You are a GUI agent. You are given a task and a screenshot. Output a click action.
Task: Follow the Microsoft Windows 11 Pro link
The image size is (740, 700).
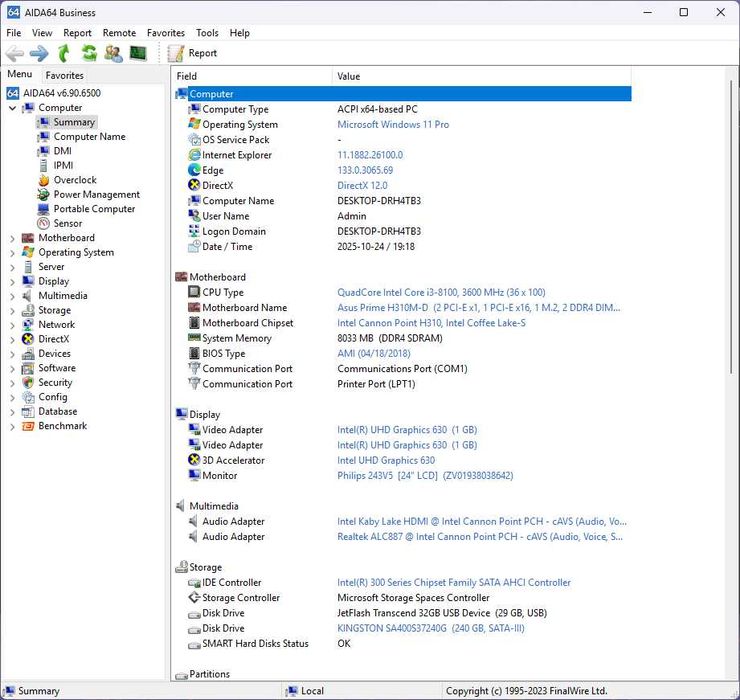click(393, 125)
